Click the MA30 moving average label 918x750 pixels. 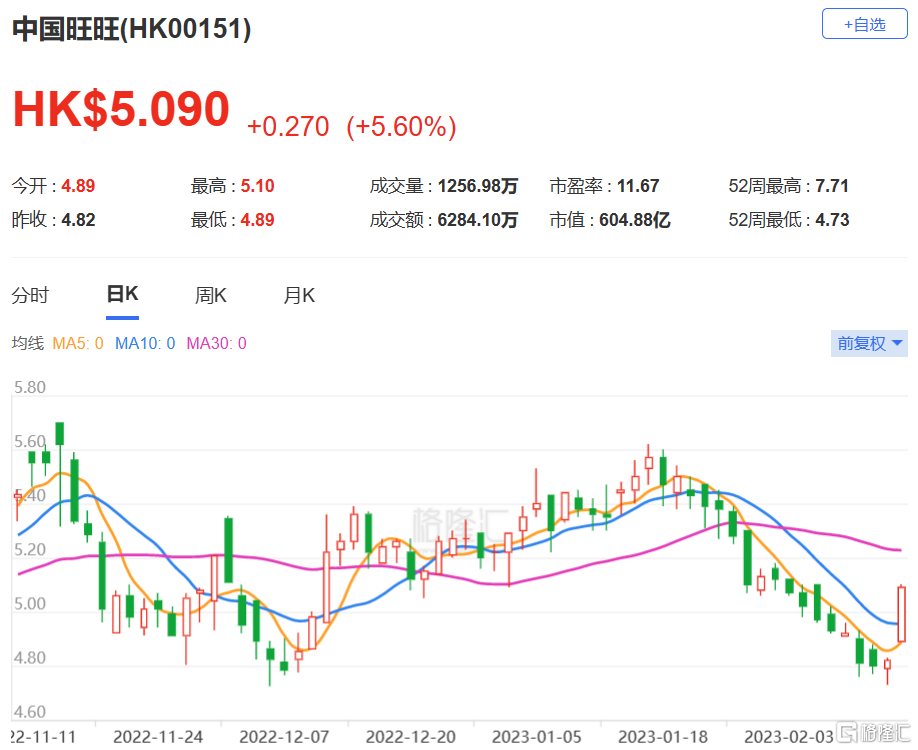(x=217, y=343)
